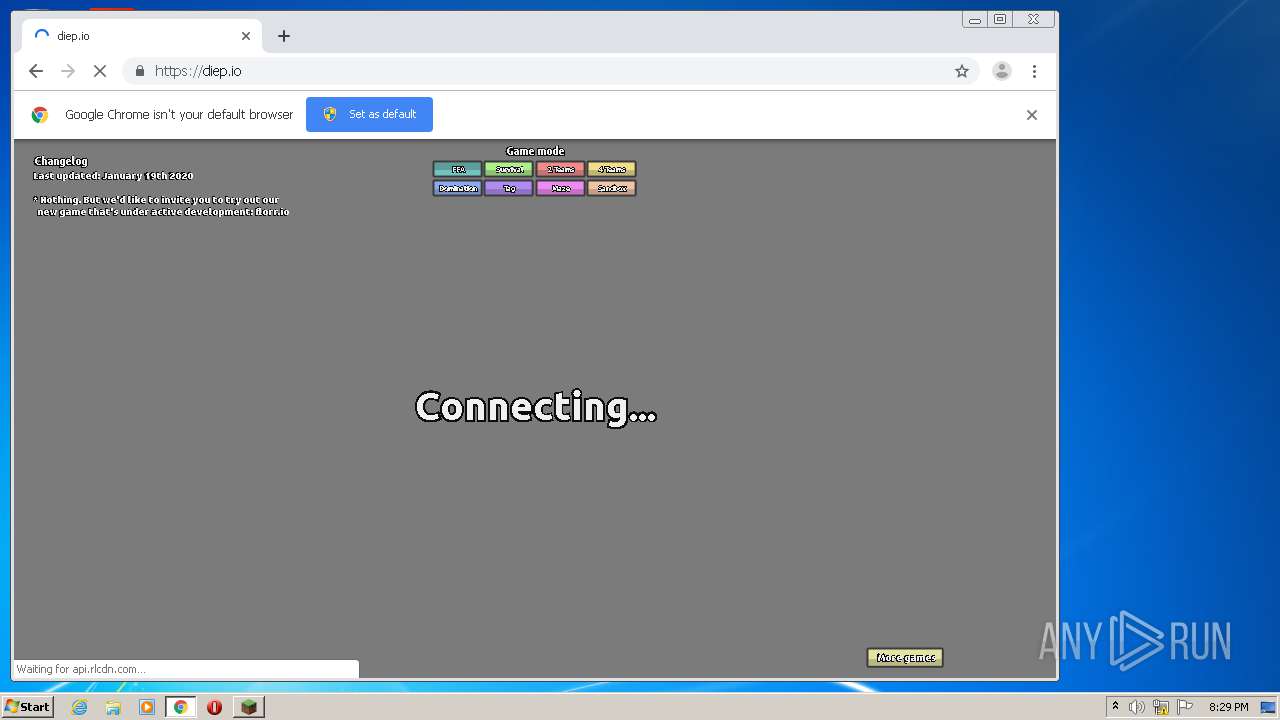Open the network status tray icon
Image resolution: width=1280 pixels, height=720 pixels.
pyautogui.click(x=1161, y=707)
